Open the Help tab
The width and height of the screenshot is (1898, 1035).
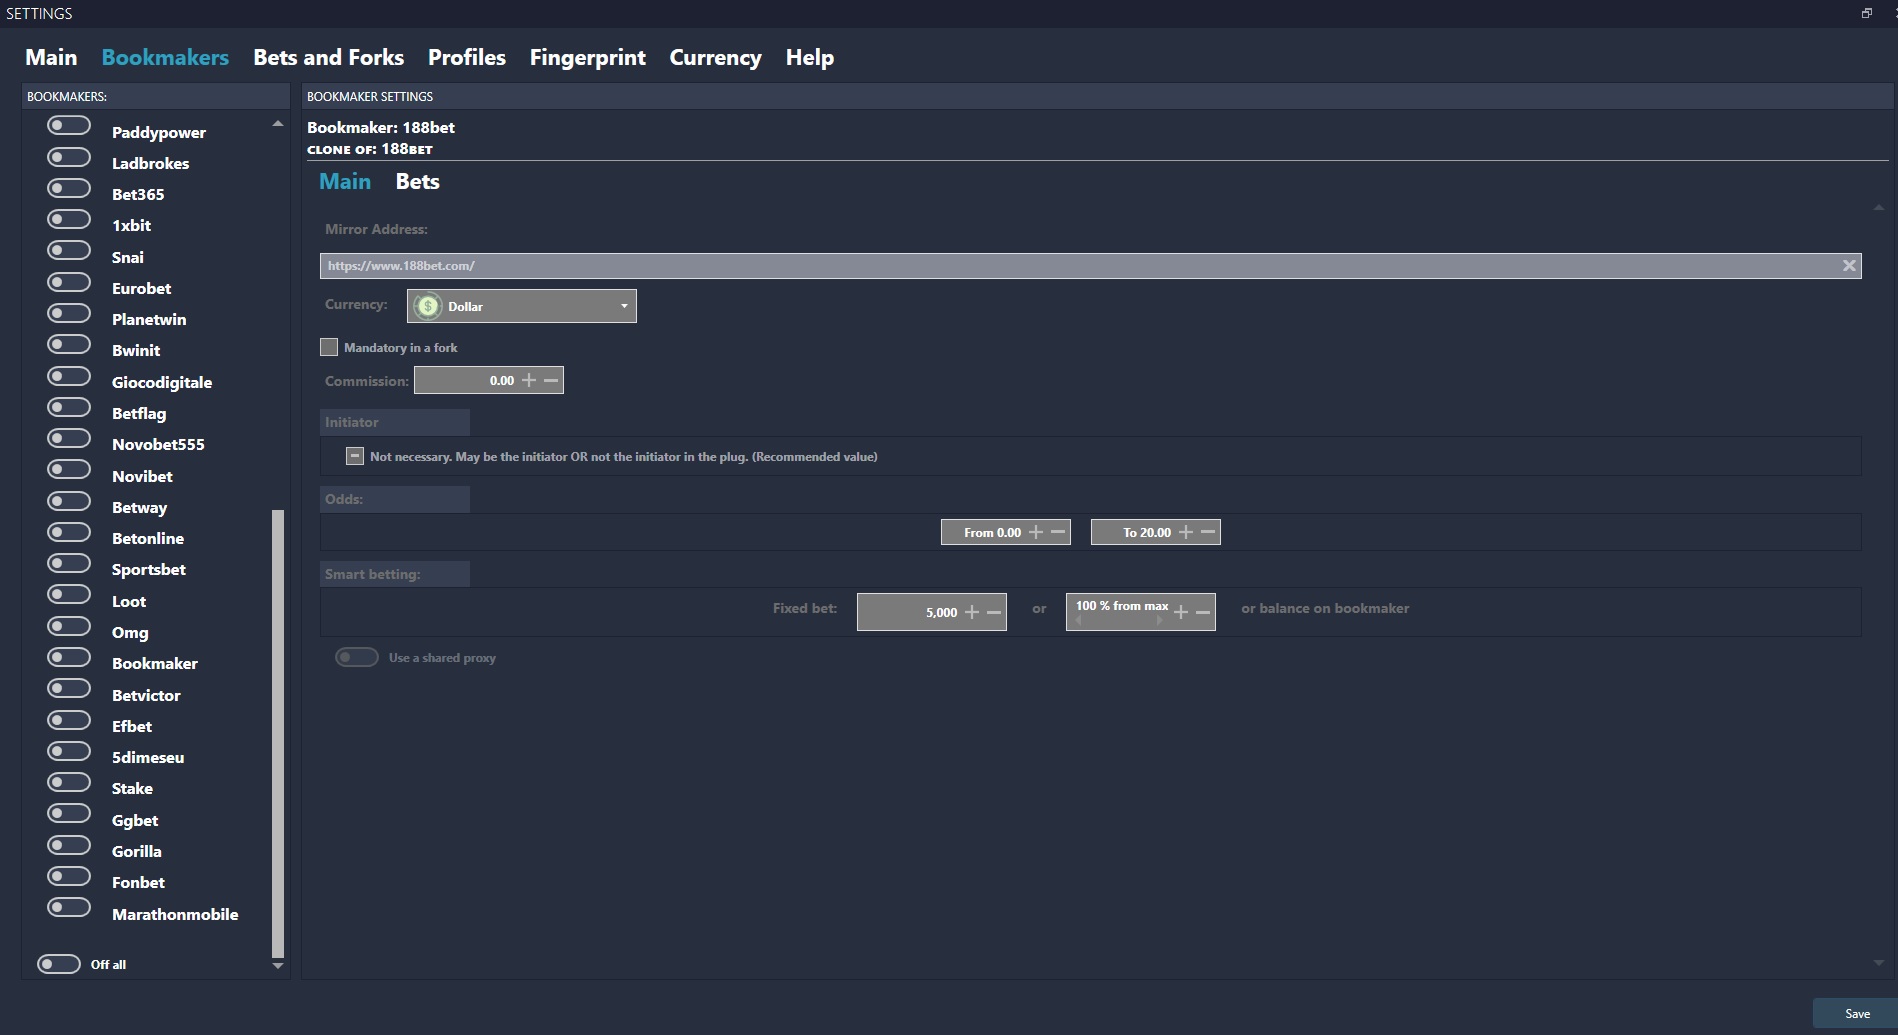tap(809, 57)
